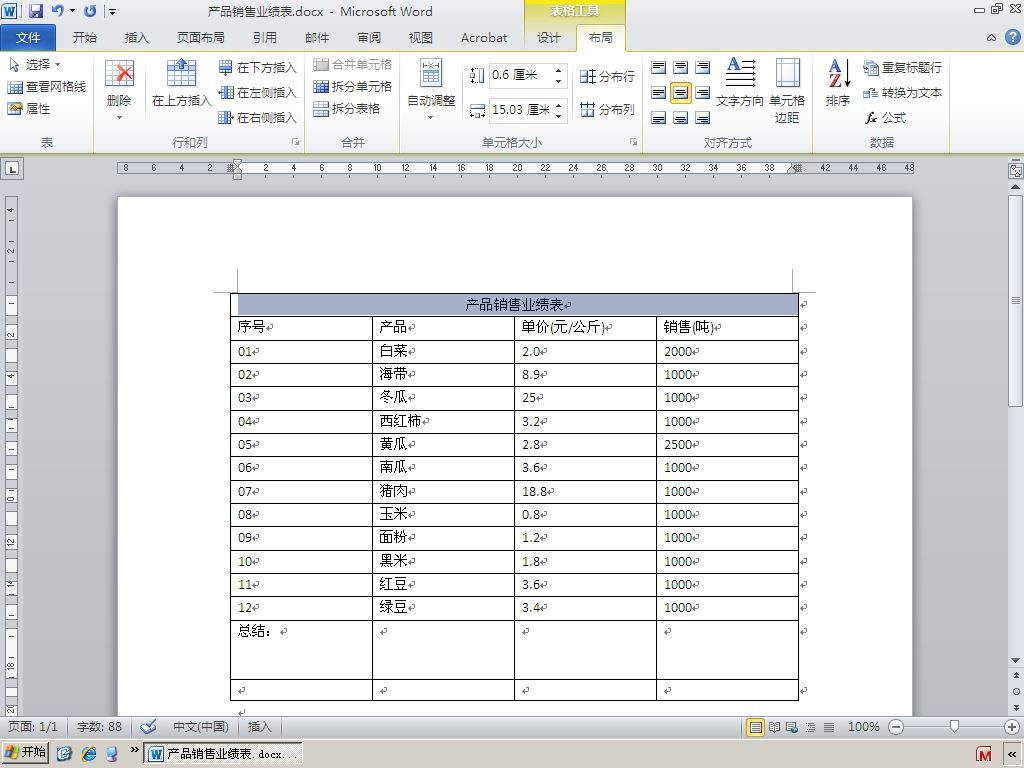Switch to the Acrobat tab

pyautogui.click(x=484, y=38)
